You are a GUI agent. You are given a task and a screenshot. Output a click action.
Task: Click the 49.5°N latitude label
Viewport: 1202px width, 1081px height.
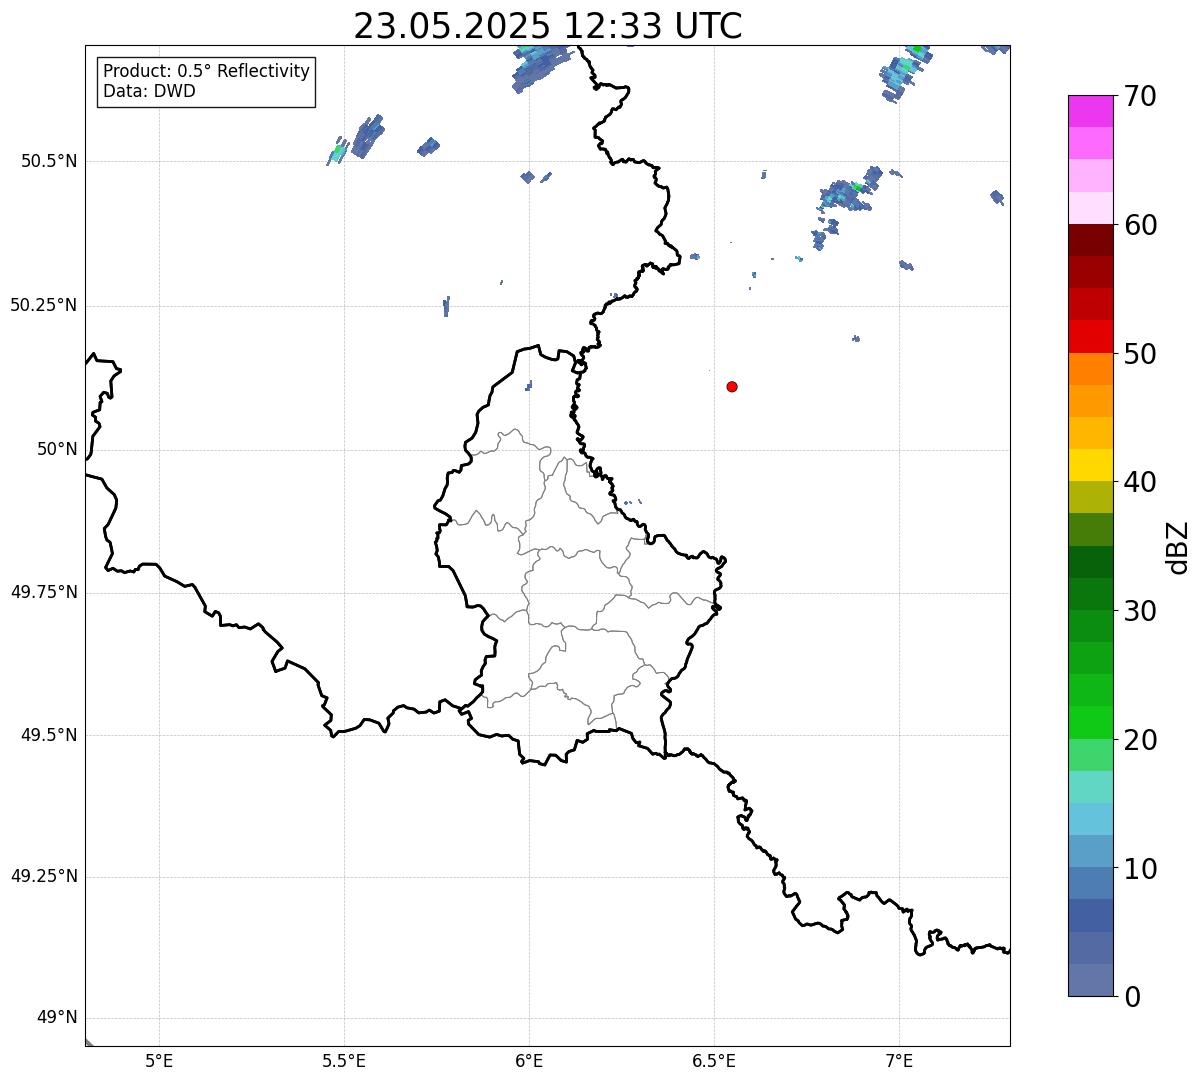pyautogui.click(x=49, y=735)
